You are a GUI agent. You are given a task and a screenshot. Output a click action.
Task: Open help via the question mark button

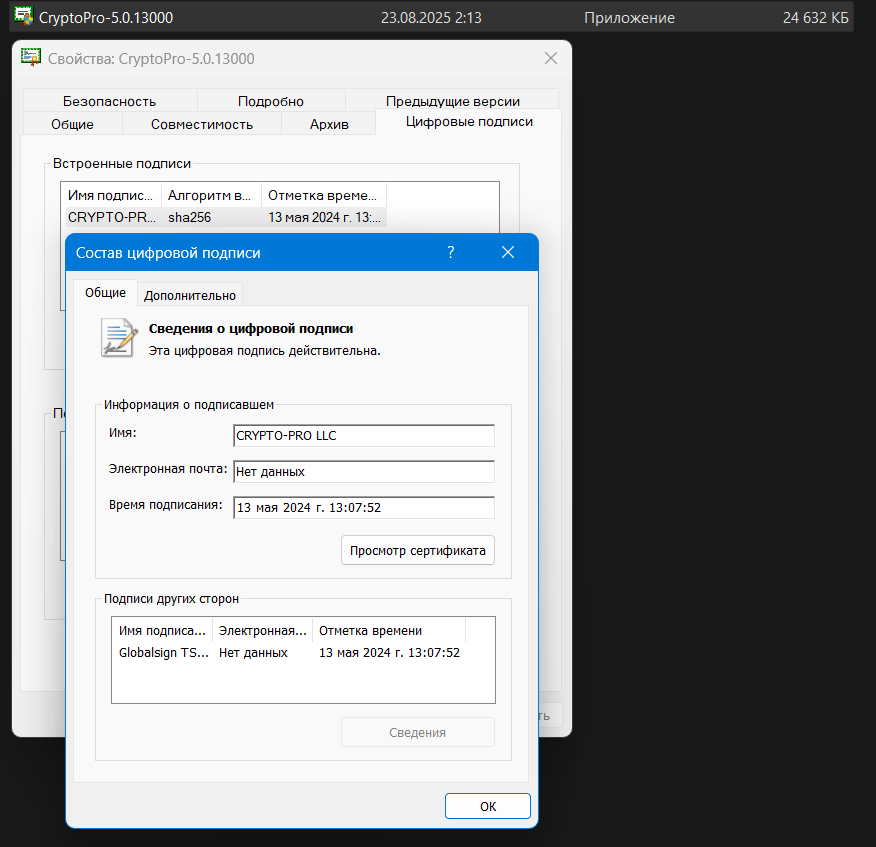click(451, 253)
